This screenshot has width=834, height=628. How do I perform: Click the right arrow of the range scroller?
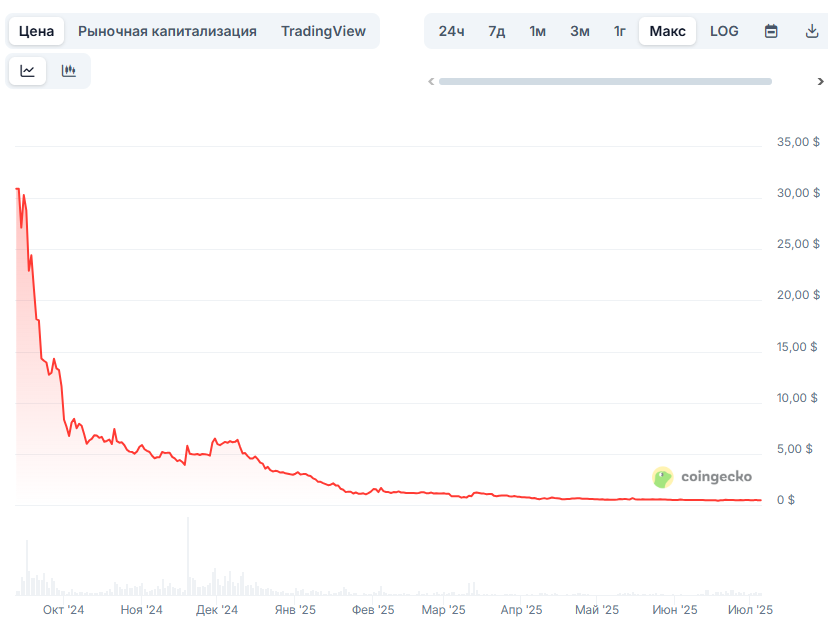pos(820,81)
